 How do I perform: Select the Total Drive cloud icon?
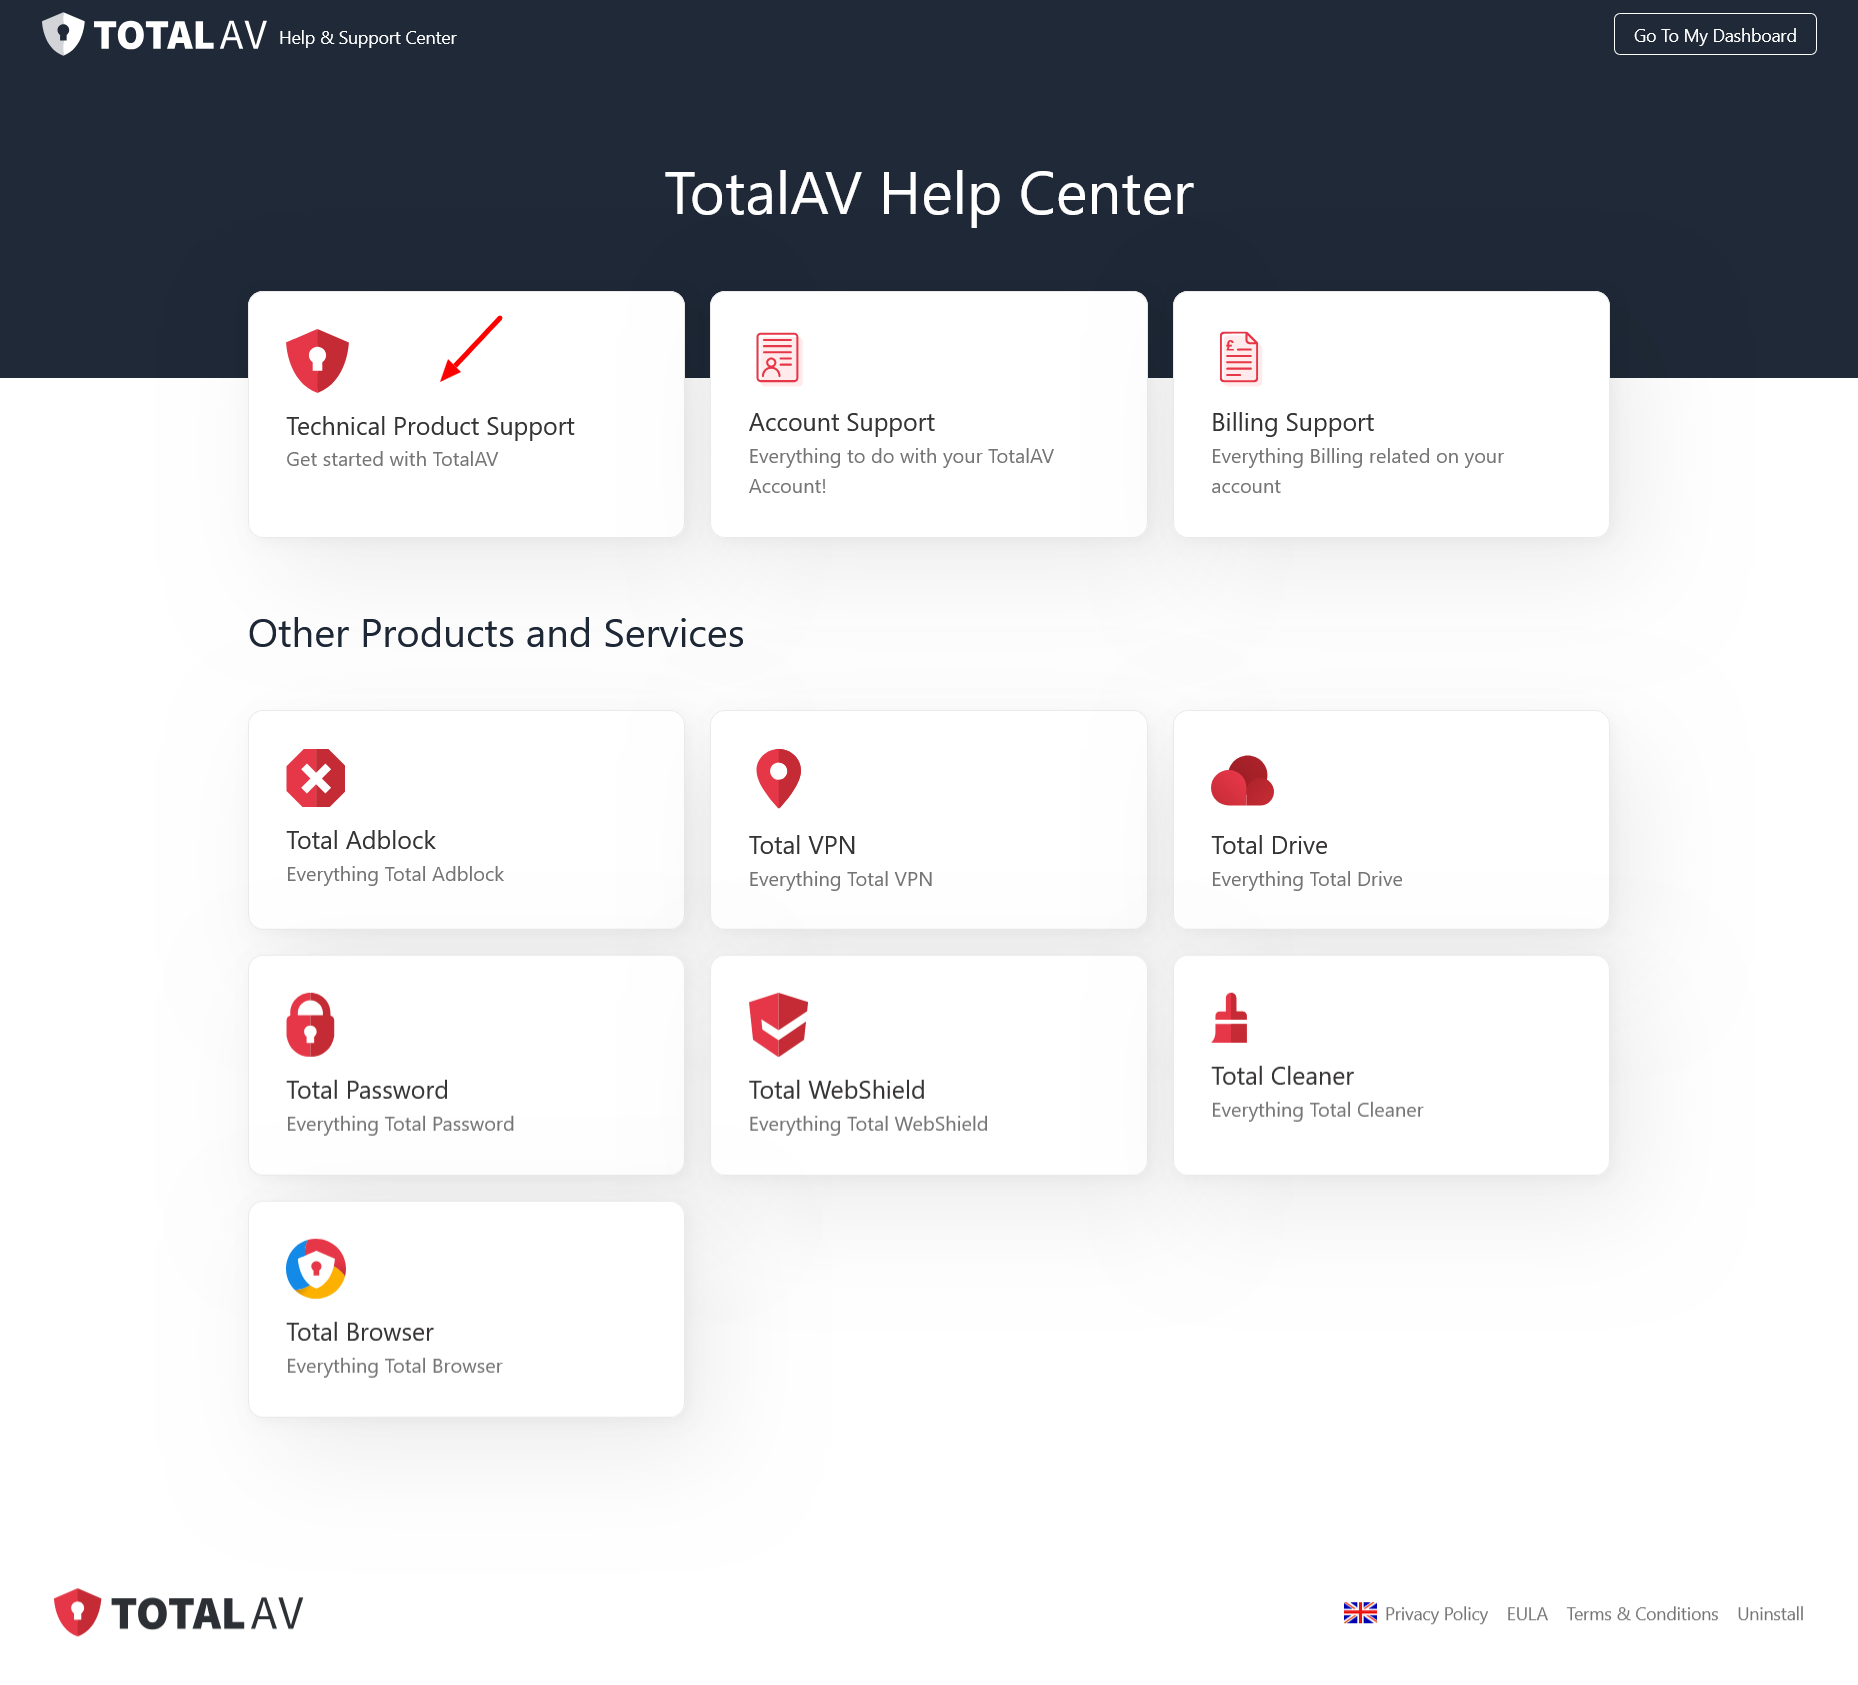[x=1242, y=780]
